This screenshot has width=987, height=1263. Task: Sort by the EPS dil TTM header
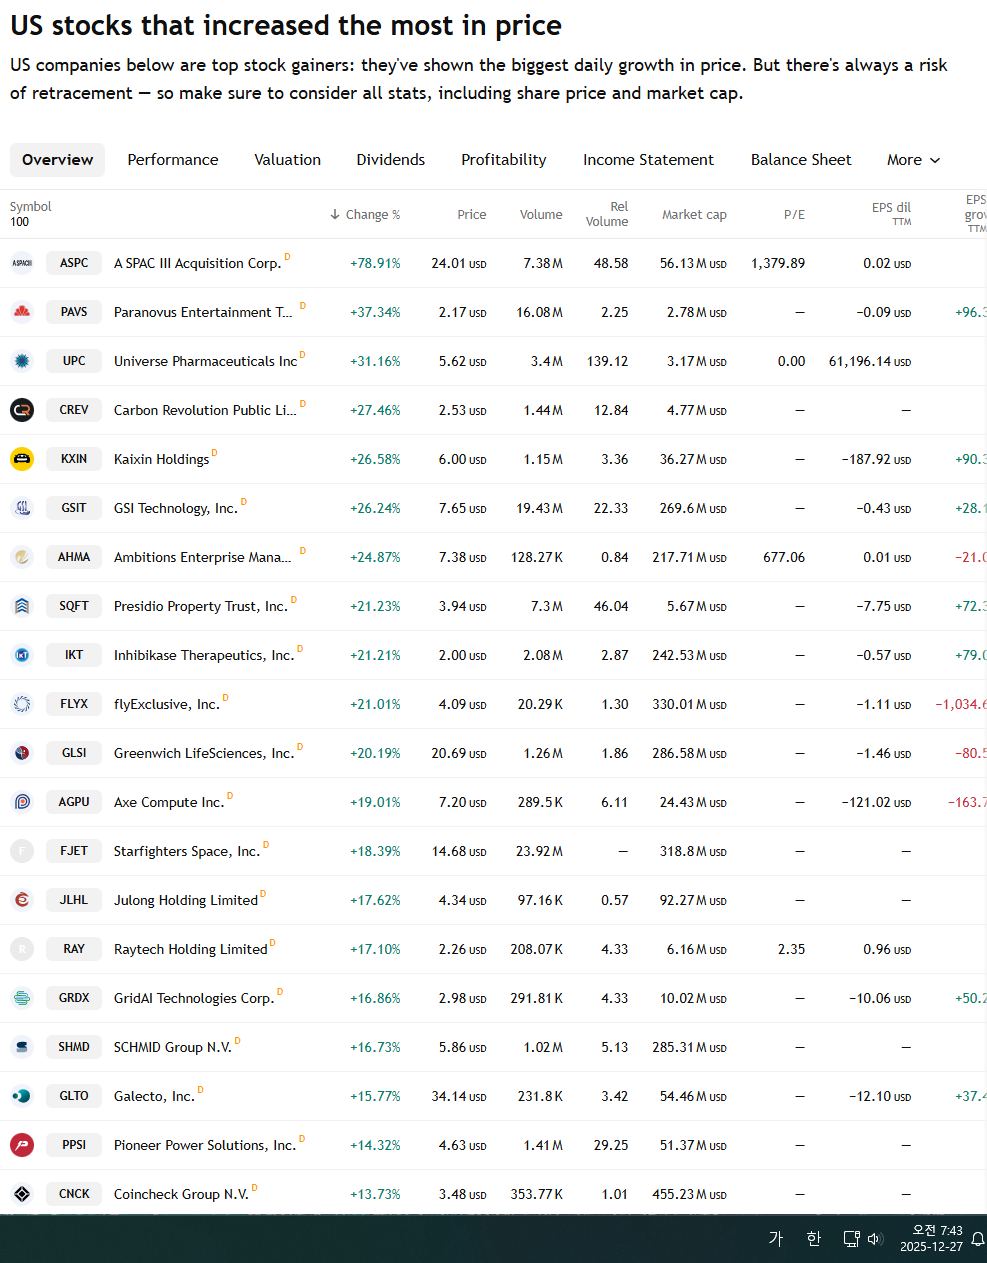tap(891, 214)
